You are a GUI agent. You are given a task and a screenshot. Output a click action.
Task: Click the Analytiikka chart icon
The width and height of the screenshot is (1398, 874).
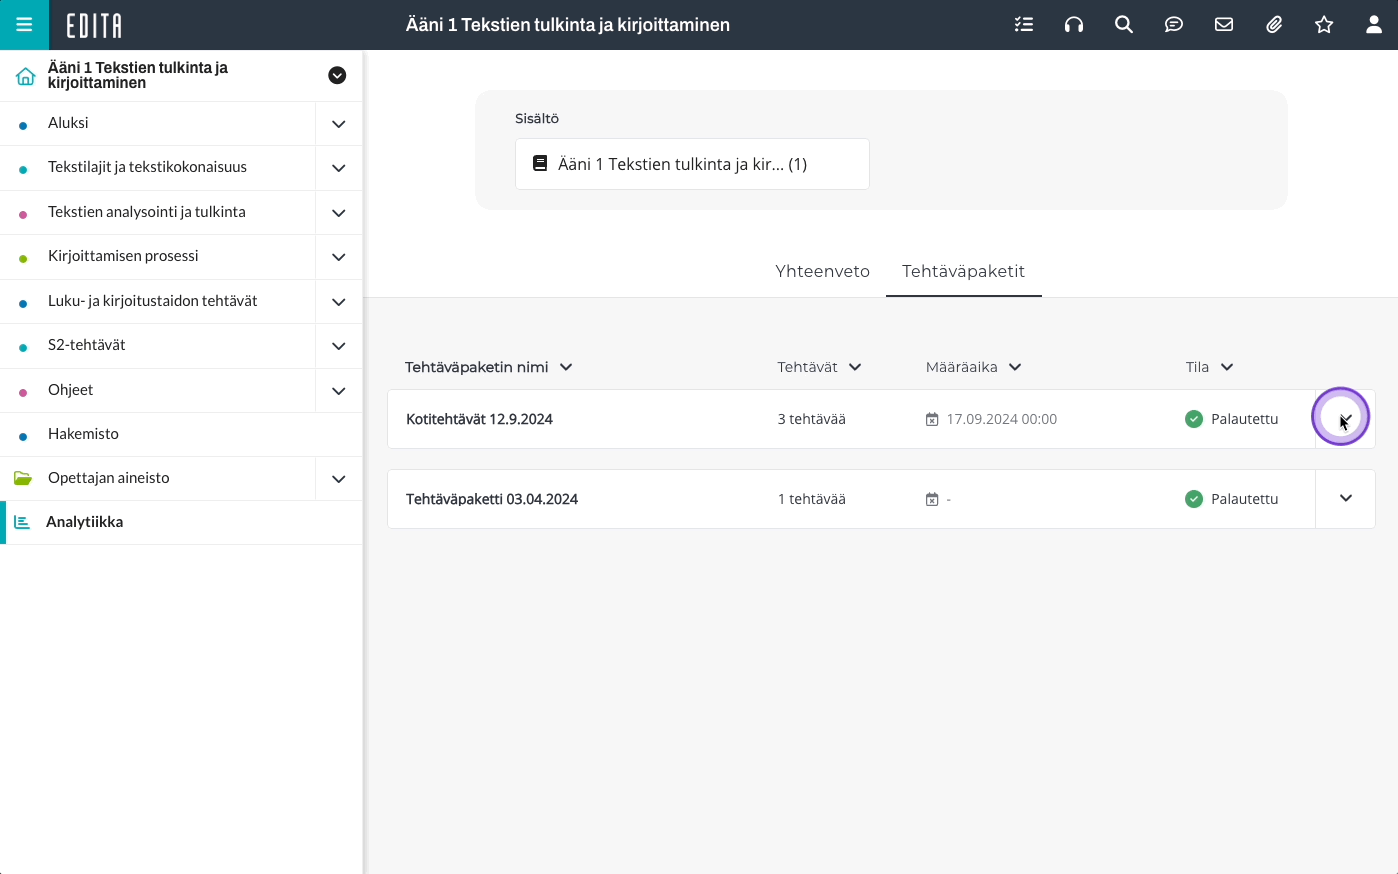point(22,522)
